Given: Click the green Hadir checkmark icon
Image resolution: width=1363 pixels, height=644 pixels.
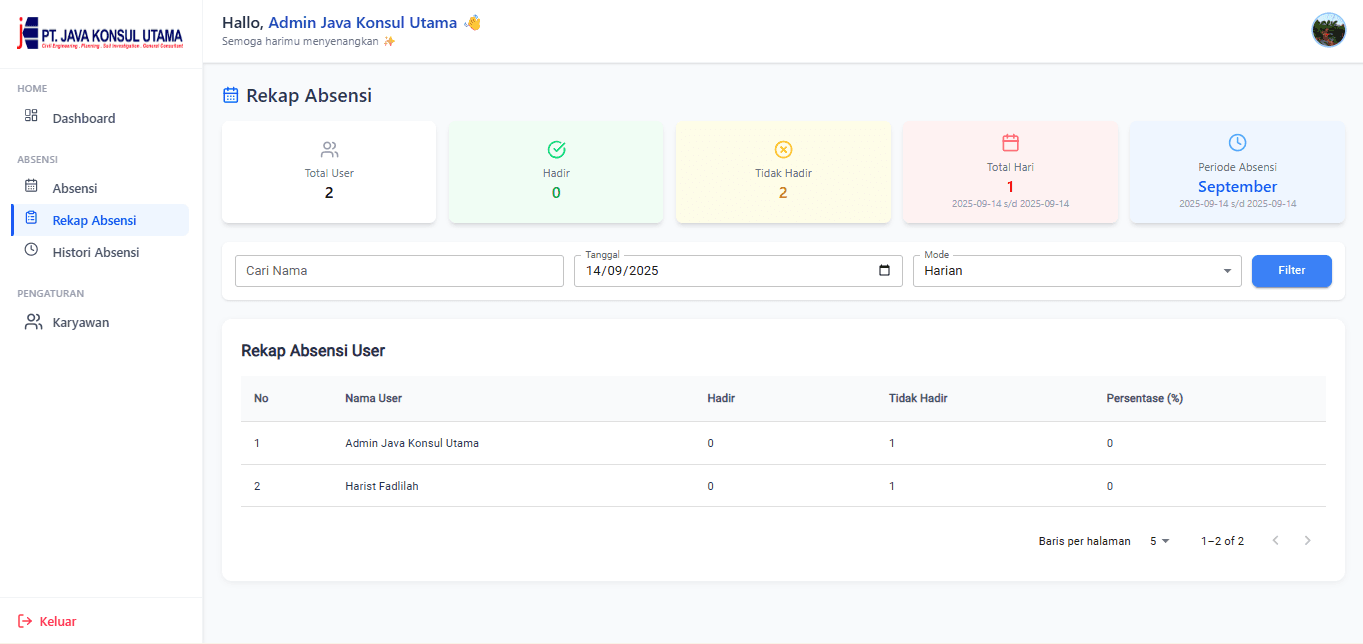Looking at the screenshot, I should [x=557, y=149].
